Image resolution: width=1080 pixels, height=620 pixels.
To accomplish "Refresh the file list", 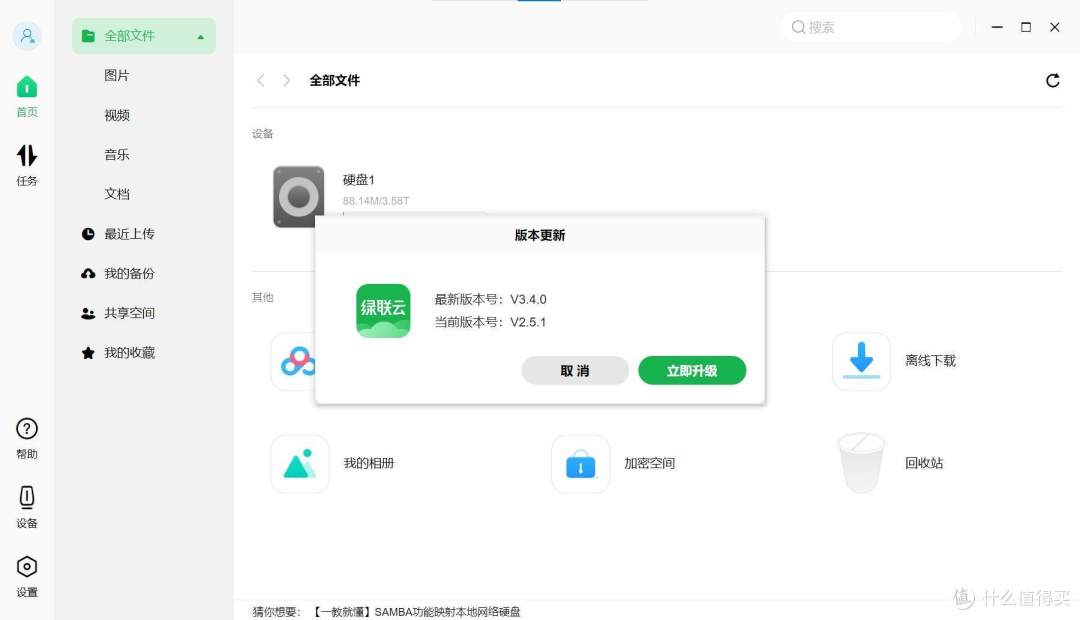I will click(1052, 81).
